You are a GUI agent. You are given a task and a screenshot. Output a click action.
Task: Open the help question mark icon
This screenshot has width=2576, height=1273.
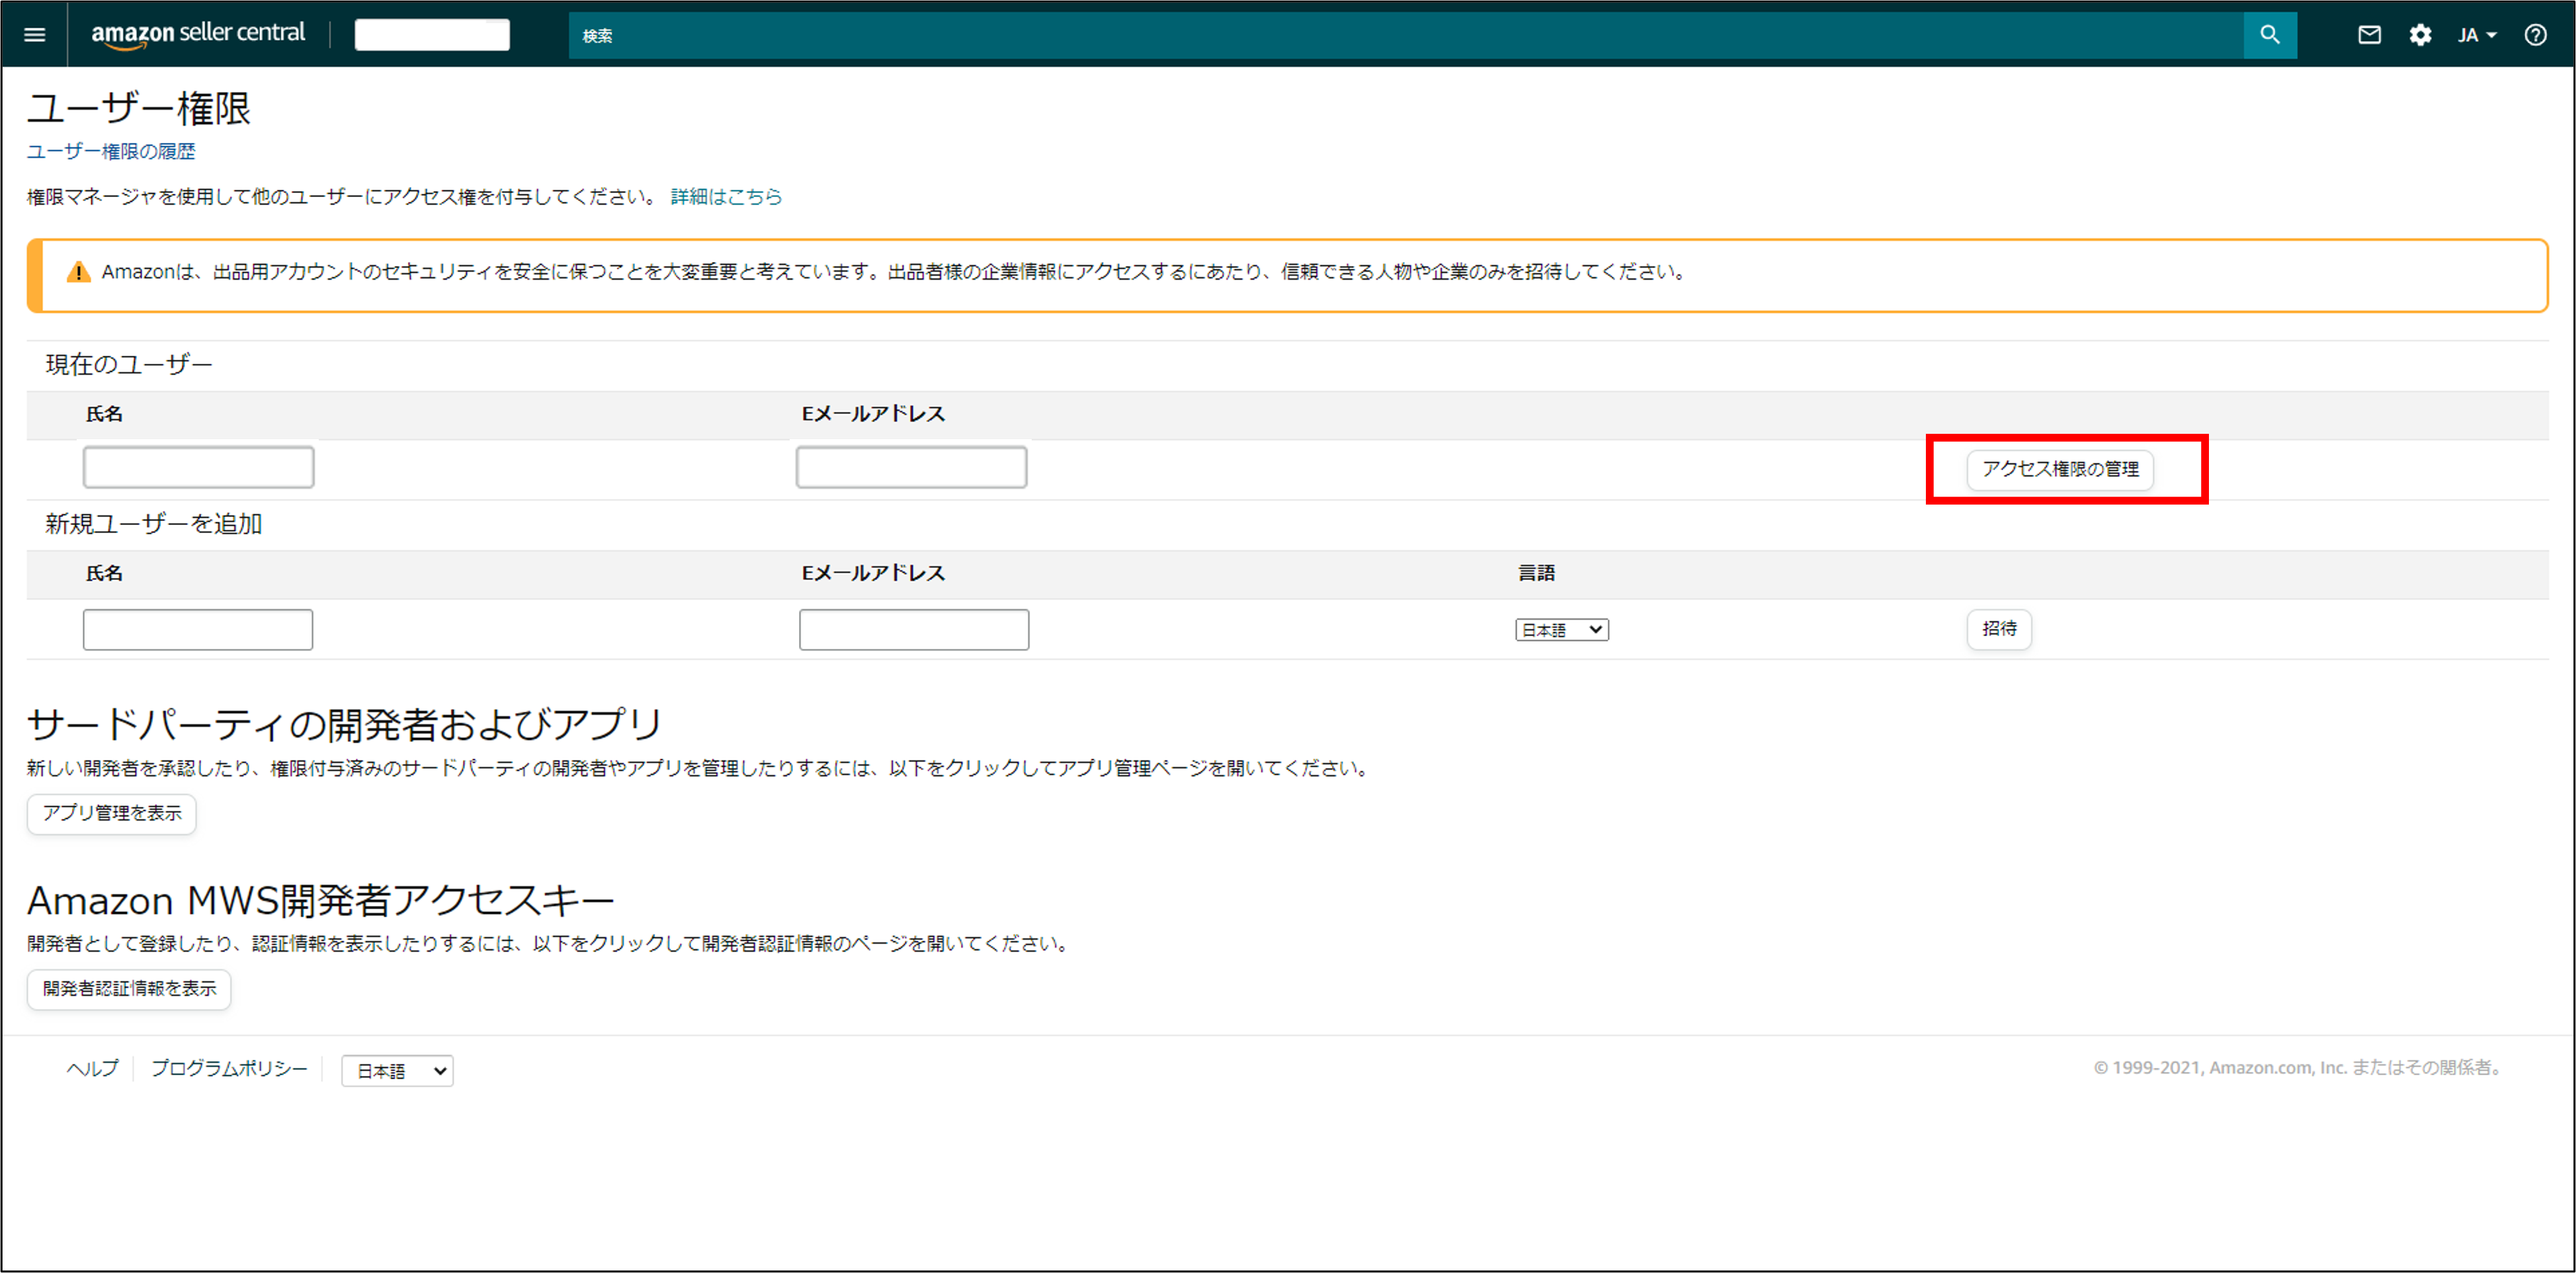[2535, 35]
